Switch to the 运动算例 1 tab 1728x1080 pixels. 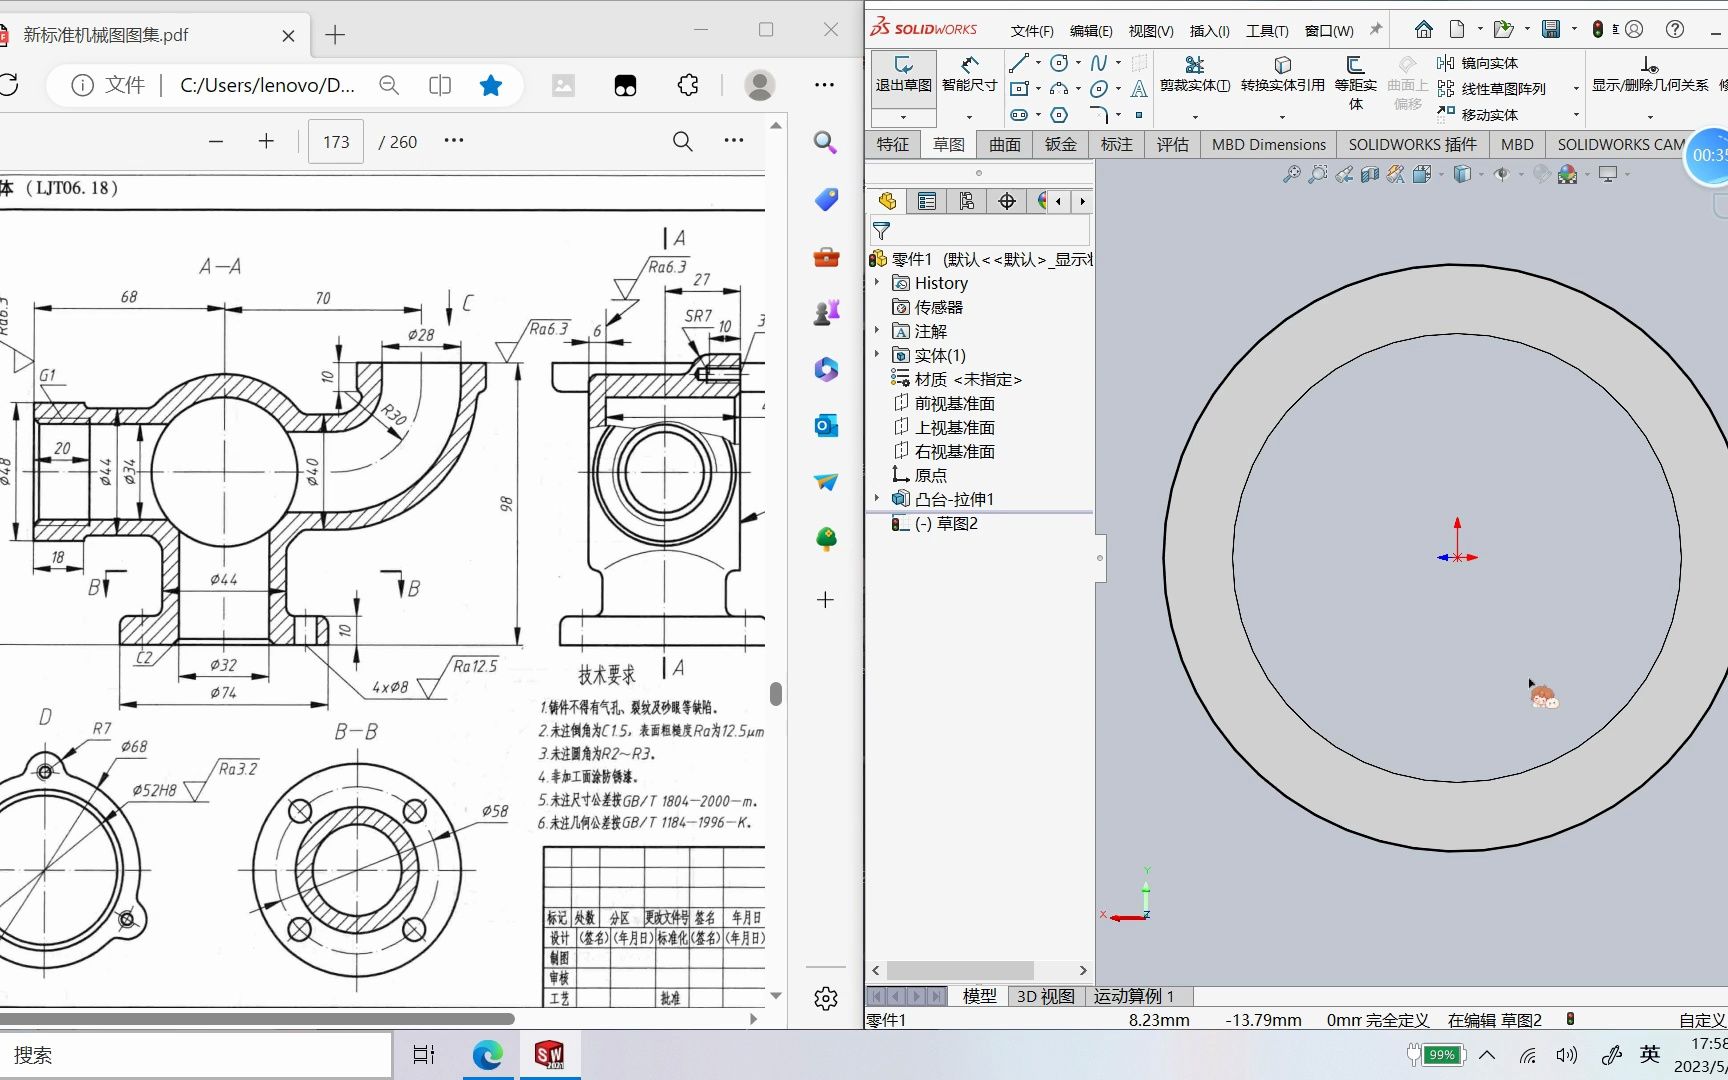tap(1134, 996)
